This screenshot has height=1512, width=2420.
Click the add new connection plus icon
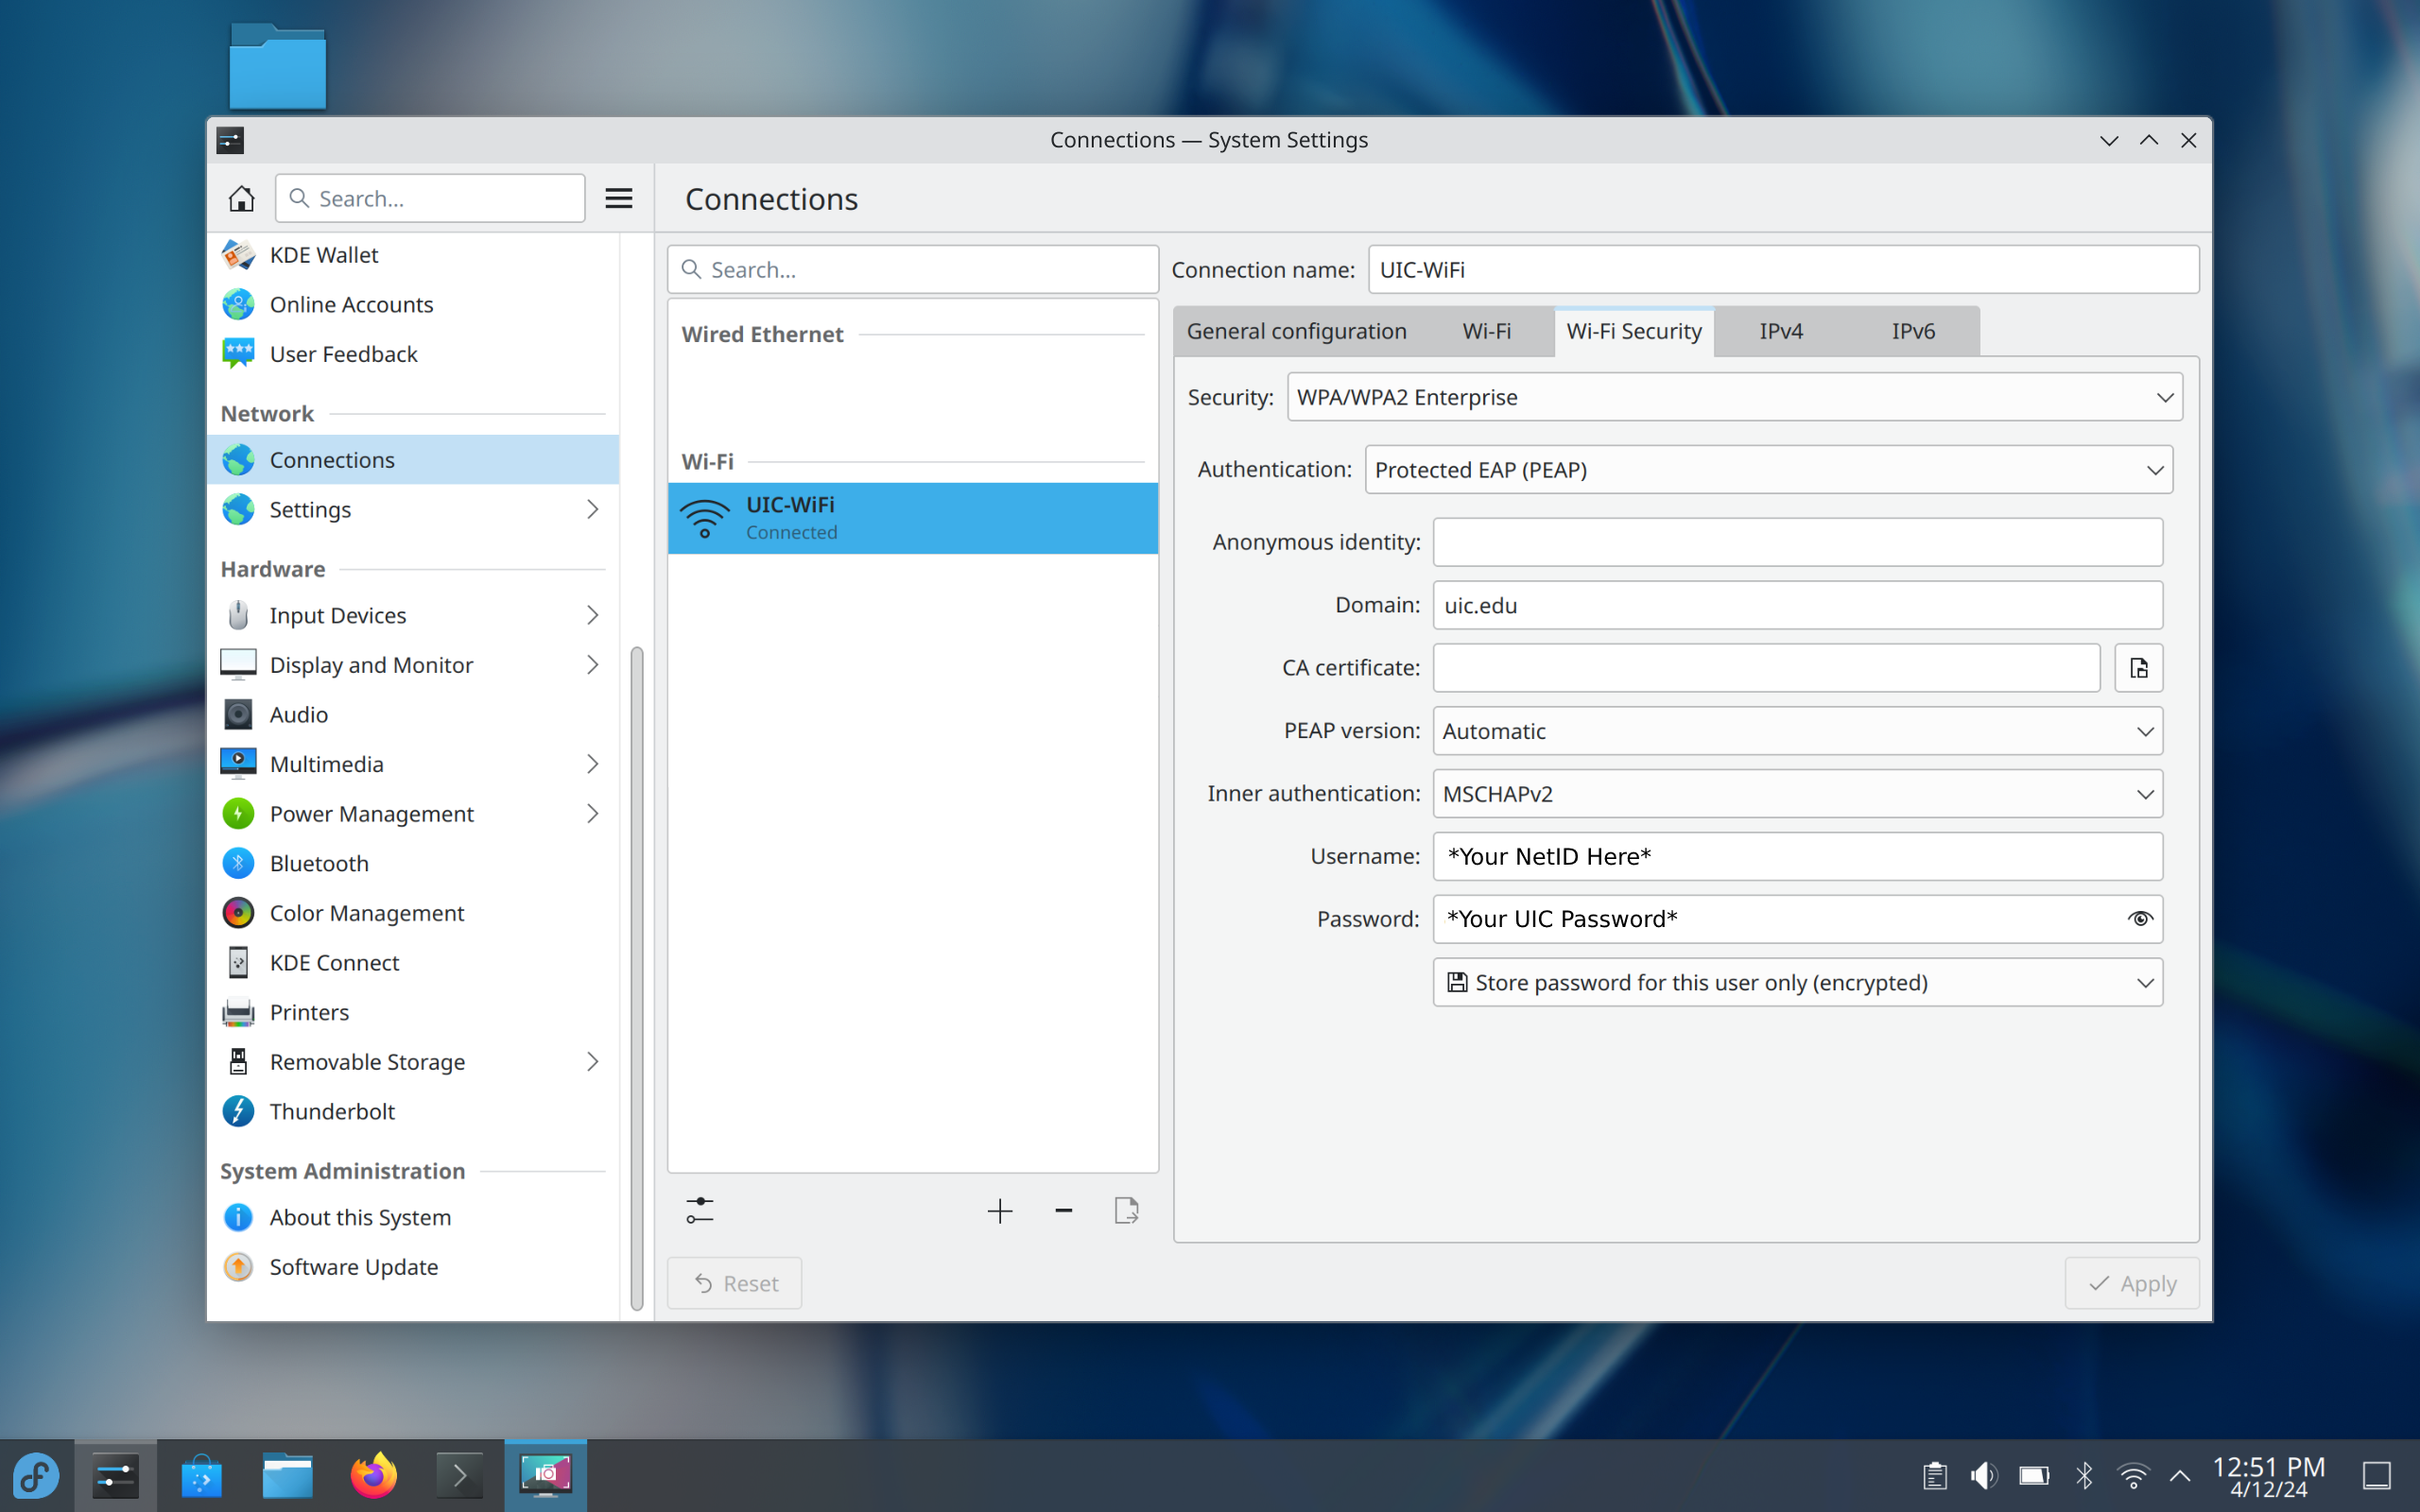(x=999, y=1211)
